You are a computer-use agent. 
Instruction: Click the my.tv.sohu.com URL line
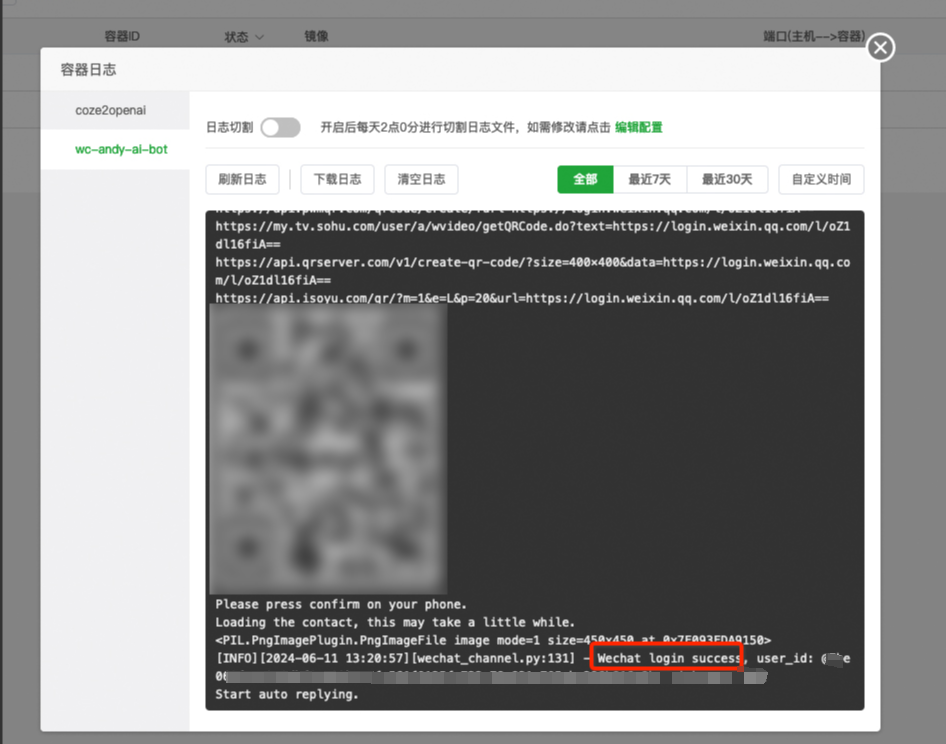tap(533, 235)
